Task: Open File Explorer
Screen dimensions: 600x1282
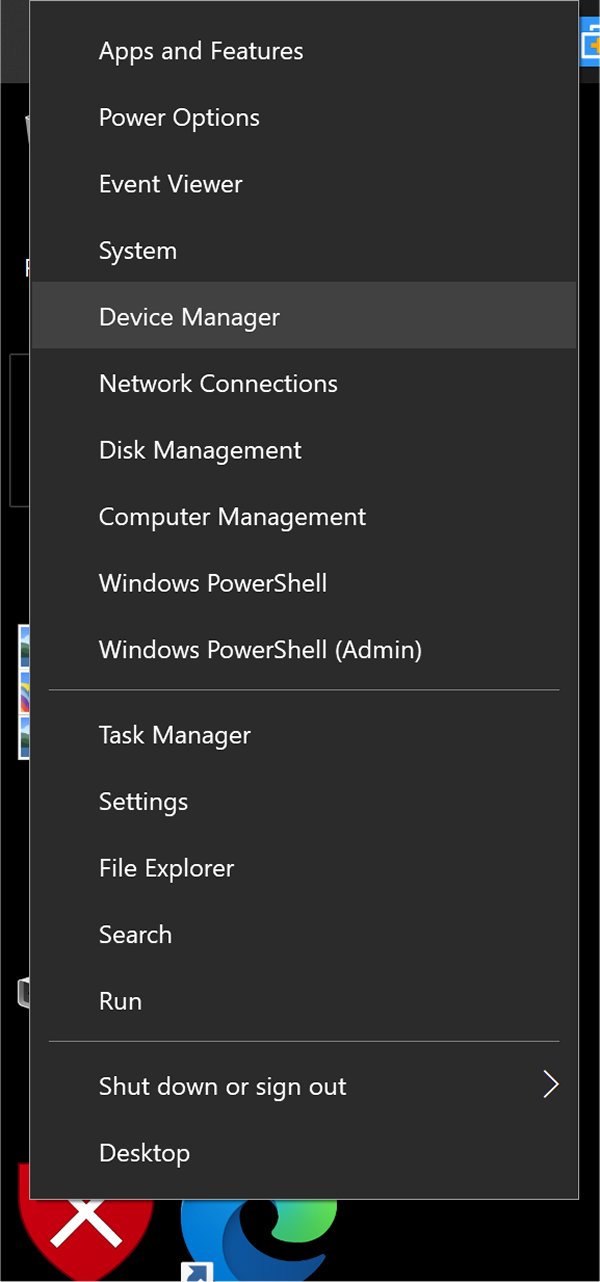Action: pos(166,868)
